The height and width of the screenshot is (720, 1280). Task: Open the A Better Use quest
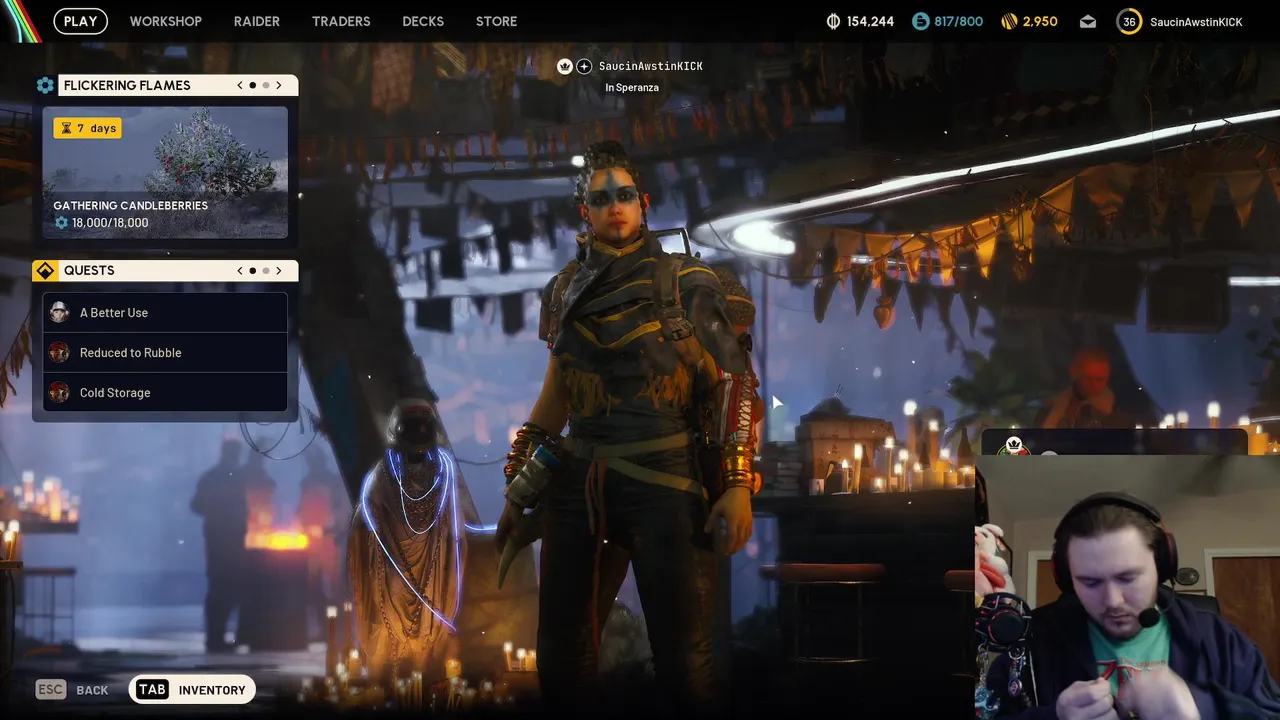(x=165, y=312)
